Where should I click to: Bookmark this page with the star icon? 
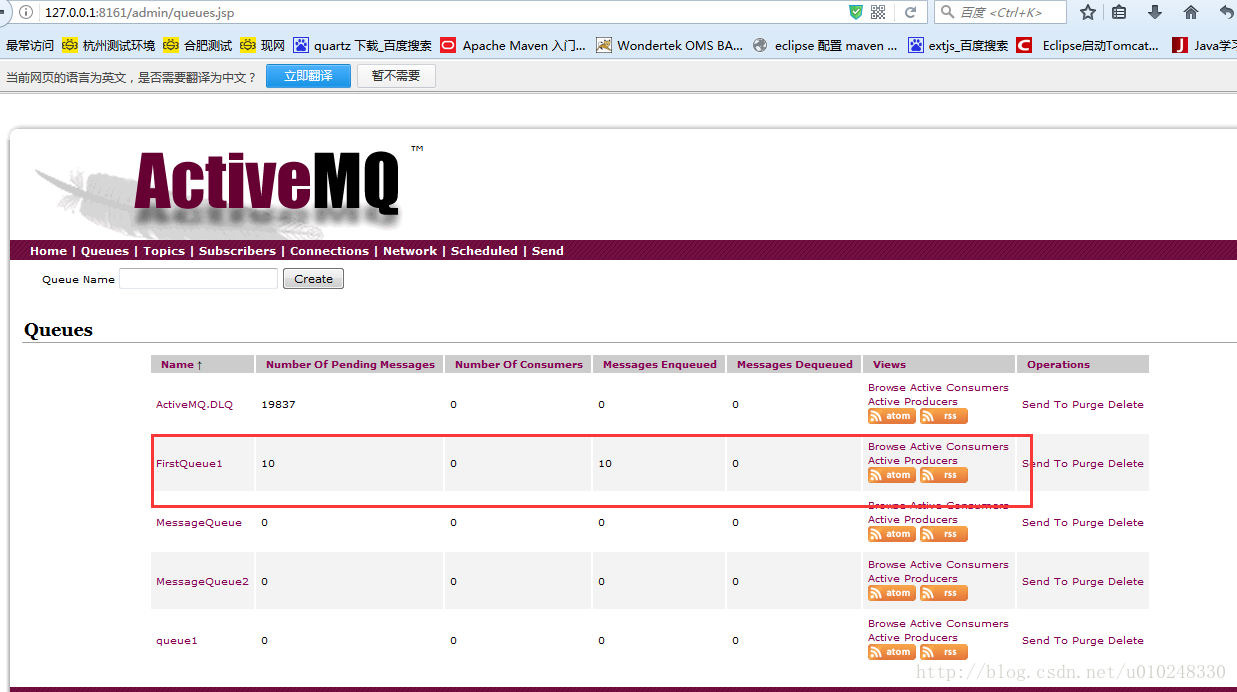click(1088, 12)
